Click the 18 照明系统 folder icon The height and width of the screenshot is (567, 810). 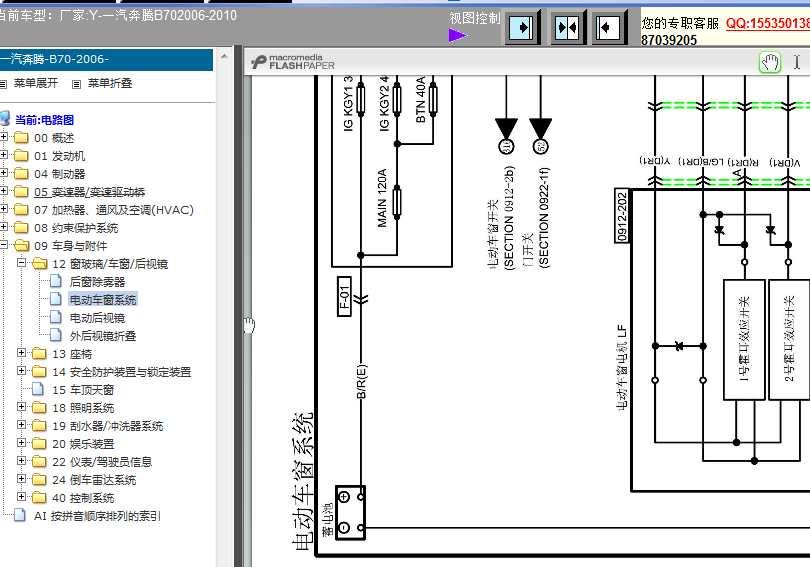click(39, 408)
